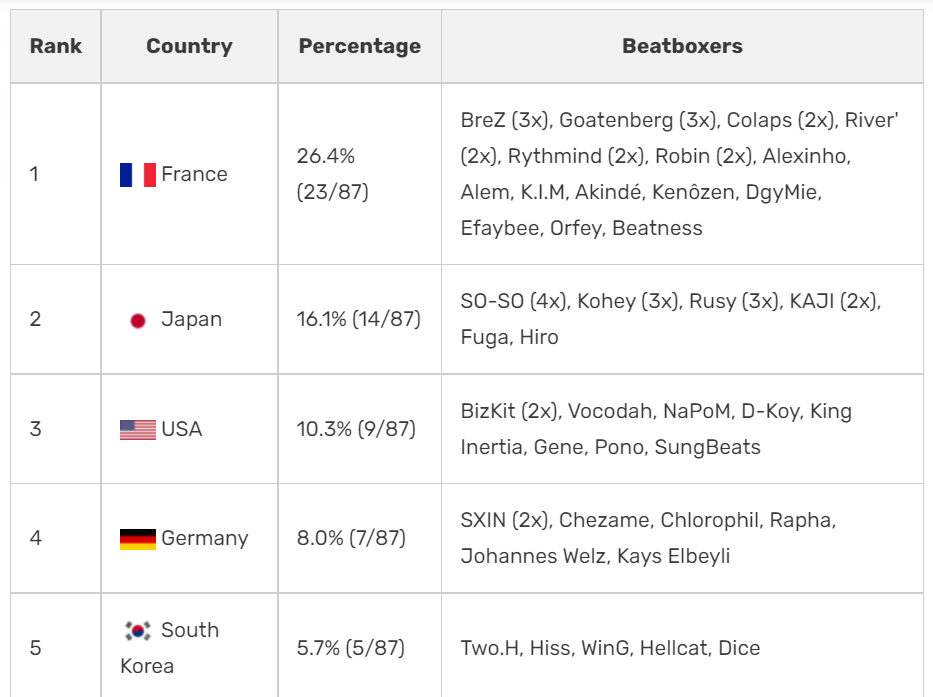Select the Country column header
Image resolution: width=933 pixels, height=697 pixels.
pyautogui.click(x=189, y=46)
